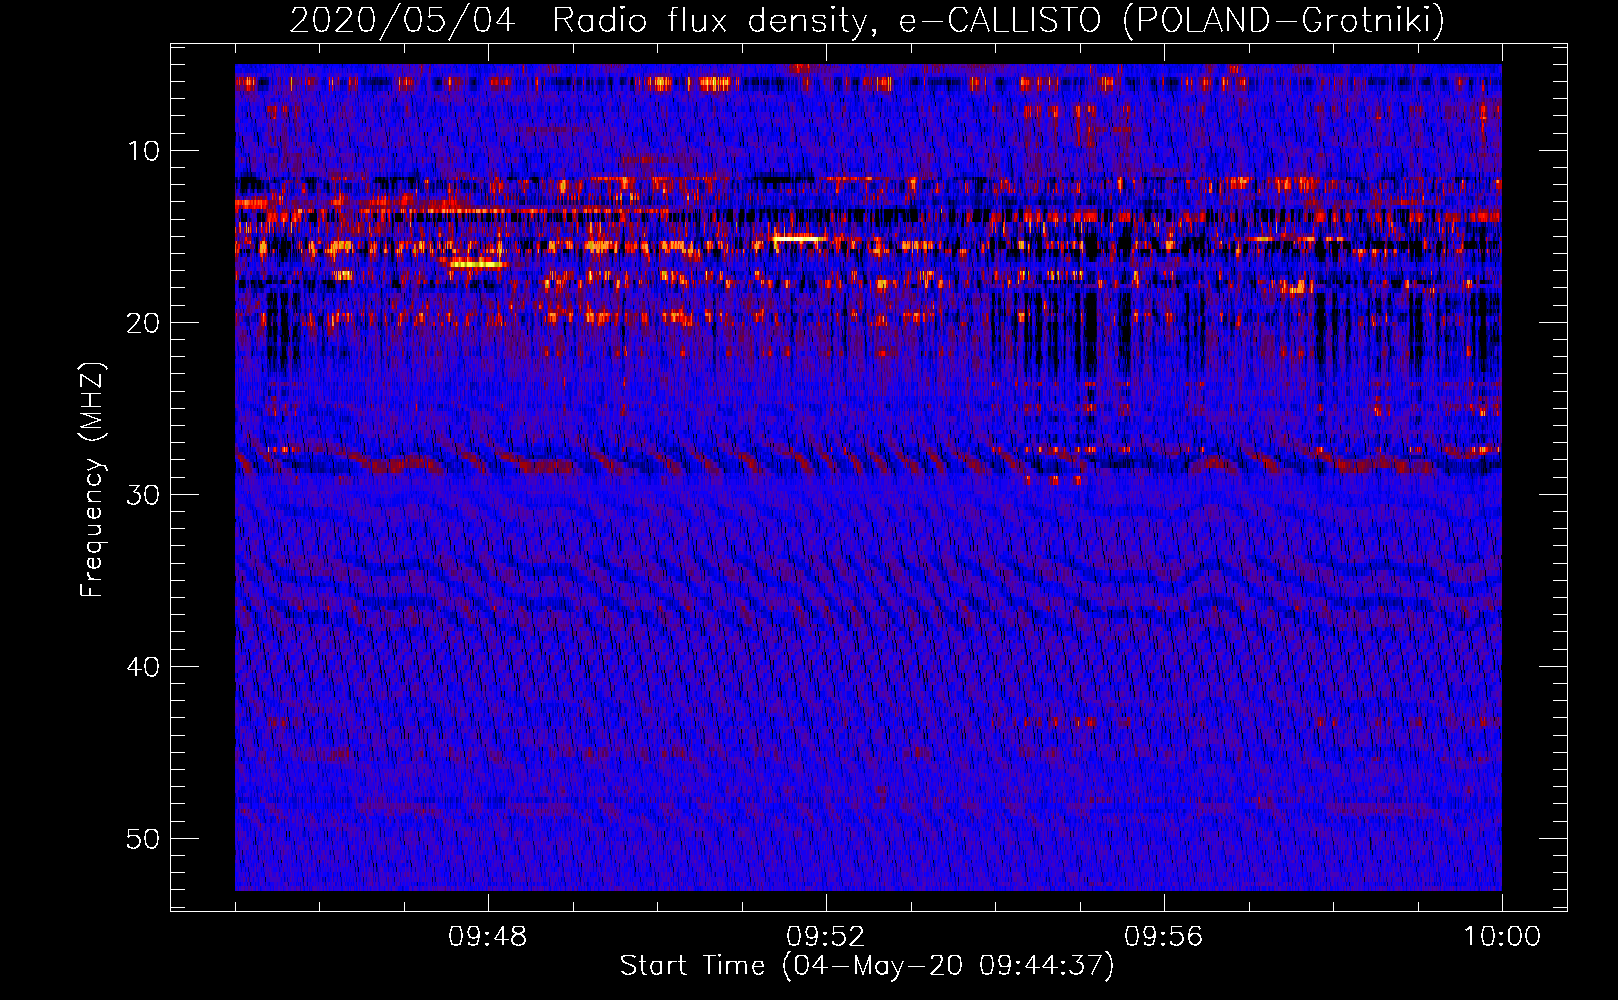The width and height of the screenshot is (1618, 1000).
Task: Click the 09:56 time tick label
Action: click(1164, 937)
